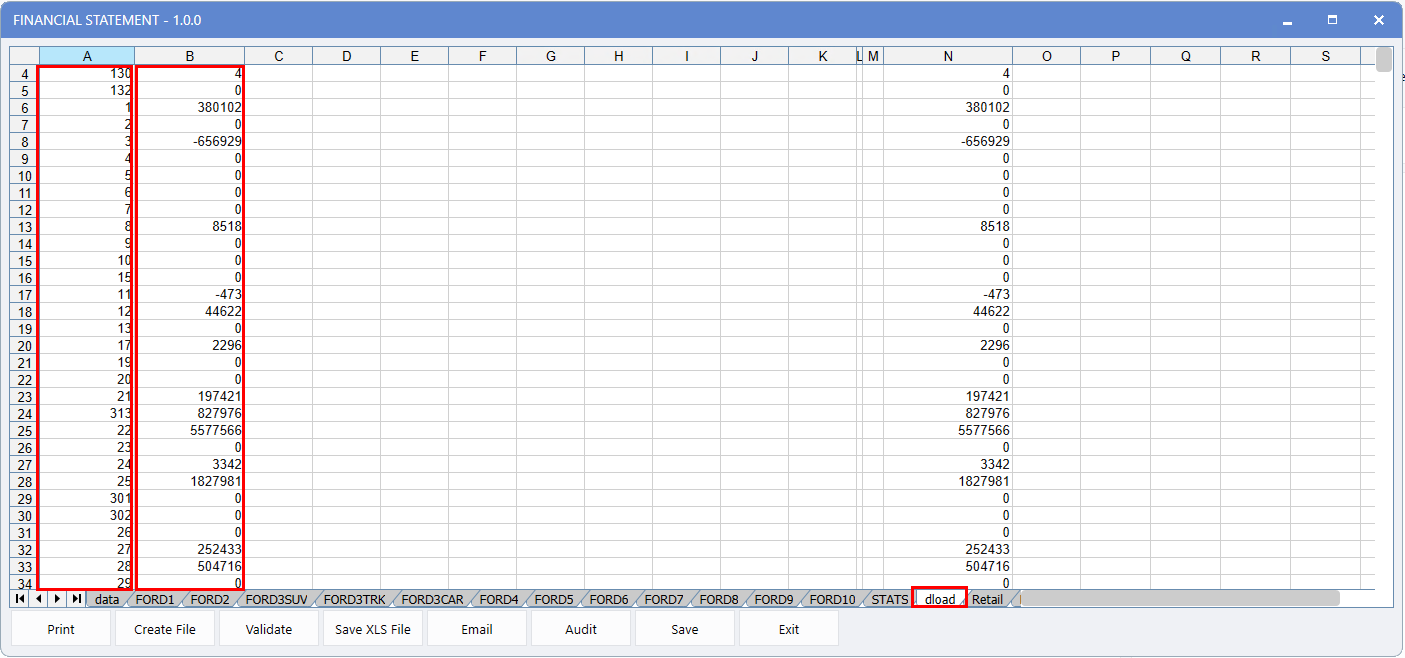
Task: Select the dload sheet tab
Action: pyautogui.click(x=940, y=599)
